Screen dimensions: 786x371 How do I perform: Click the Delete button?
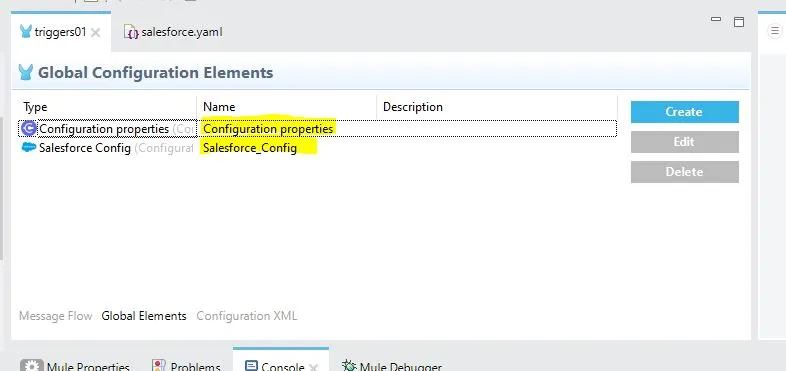(x=685, y=172)
